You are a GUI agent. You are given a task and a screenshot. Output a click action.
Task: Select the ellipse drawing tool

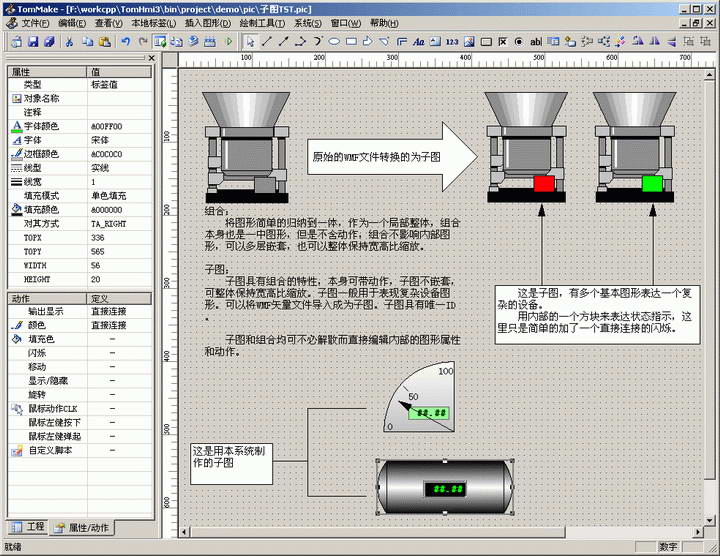334,42
